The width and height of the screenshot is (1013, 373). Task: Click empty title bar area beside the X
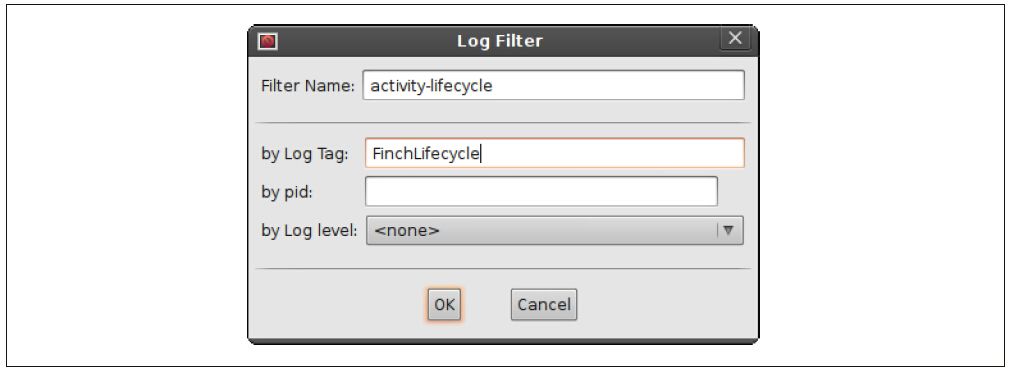[633, 41]
